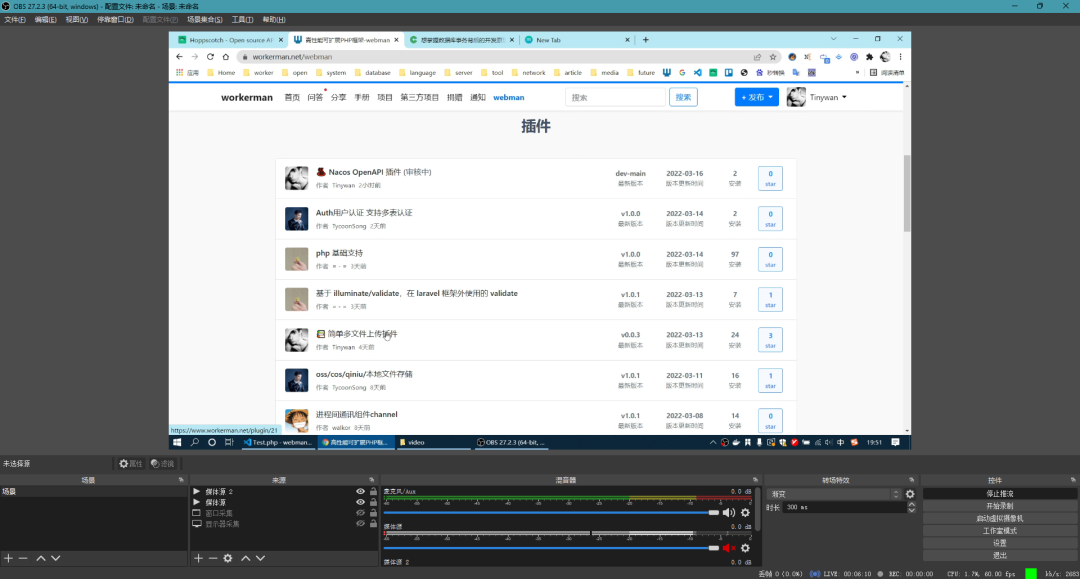Click the 麦克风/Aux volume slider
This screenshot has height=579, width=1080.
tap(550, 513)
